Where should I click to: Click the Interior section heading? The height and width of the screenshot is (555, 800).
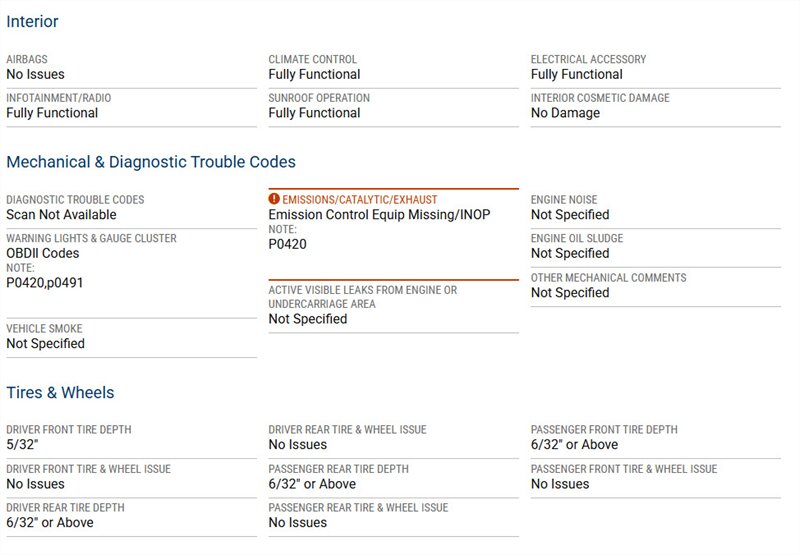(x=32, y=21)
